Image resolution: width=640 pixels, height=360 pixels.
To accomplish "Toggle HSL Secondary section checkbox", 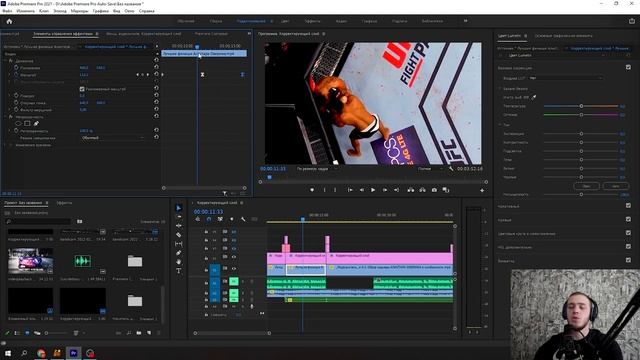I will (x=628, y=246).
